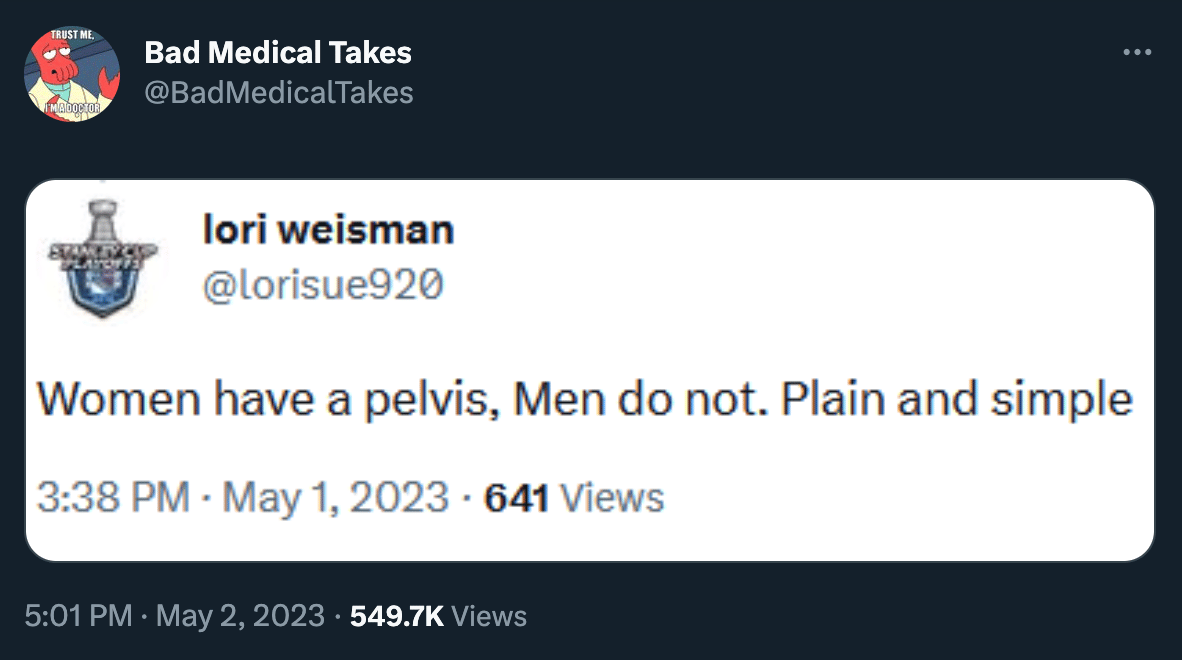
Task: Click the Views label beside 549.7K
Action: (x=489, y=616)
